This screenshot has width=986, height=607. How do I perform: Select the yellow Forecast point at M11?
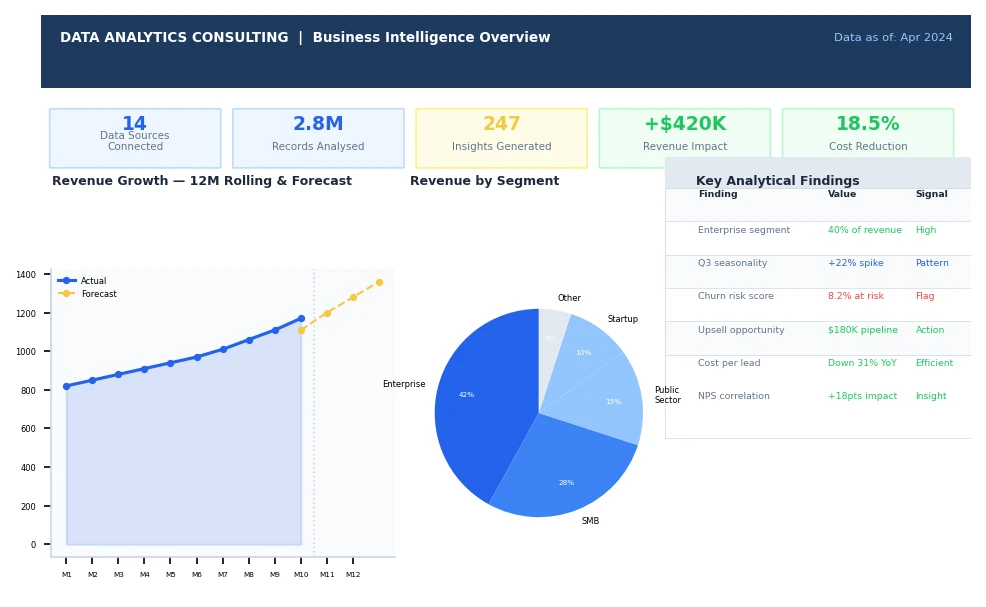point(327,313)
